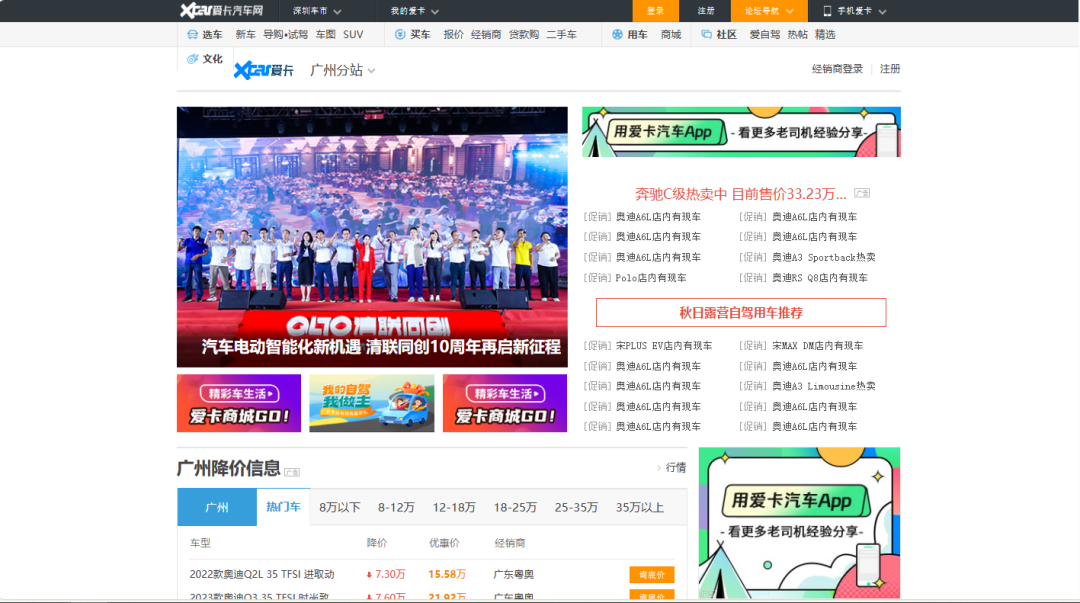Viewport: 1080px width, 603px height.
Task: Click the 秋日露营自驾用车推荐 boxed link
Action: (740, 313)
